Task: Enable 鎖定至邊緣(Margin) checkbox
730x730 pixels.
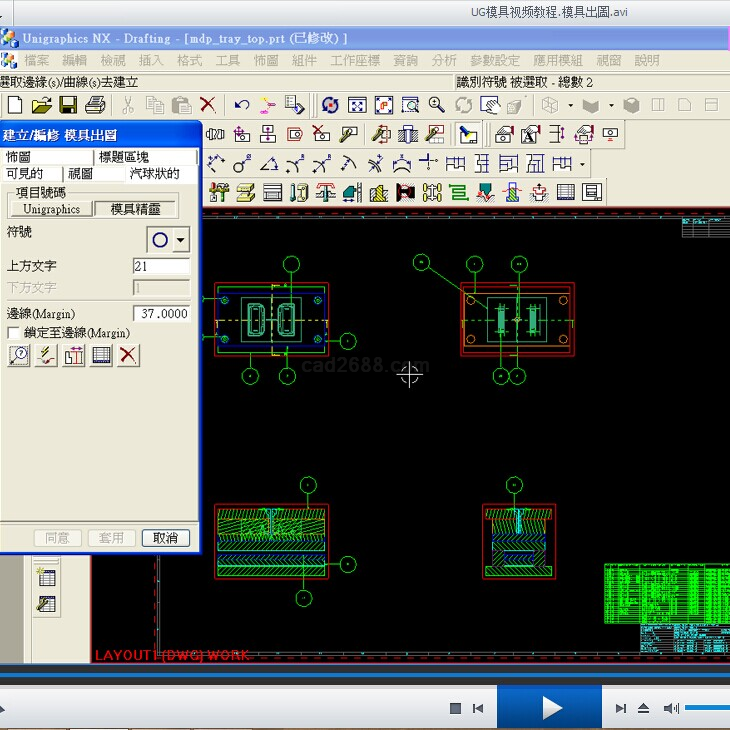Action: coord(13,332)
